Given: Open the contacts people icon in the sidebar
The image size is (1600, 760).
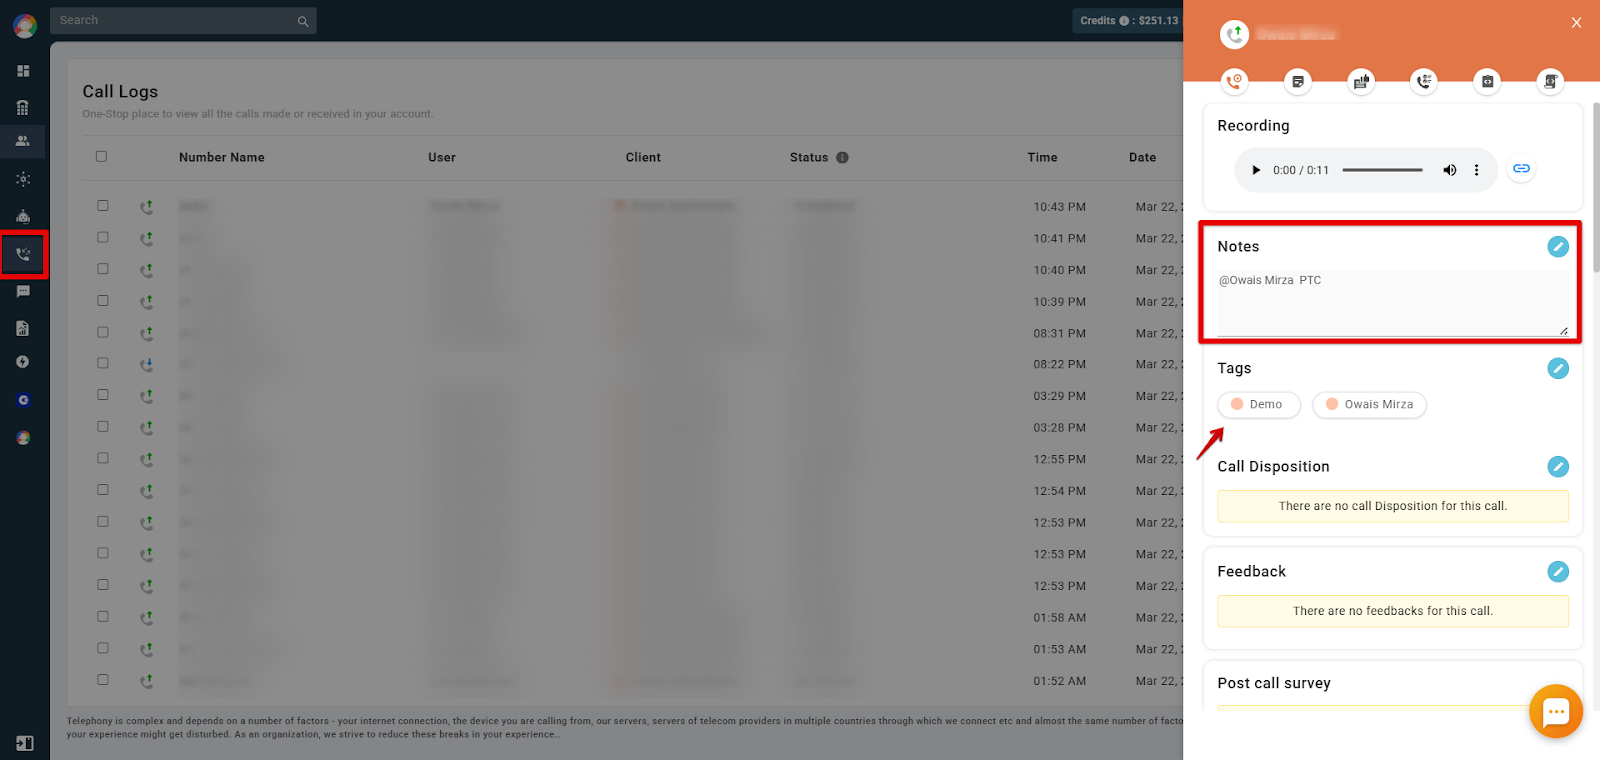Looking at the screenshot, I should click(x=23, y=141).
